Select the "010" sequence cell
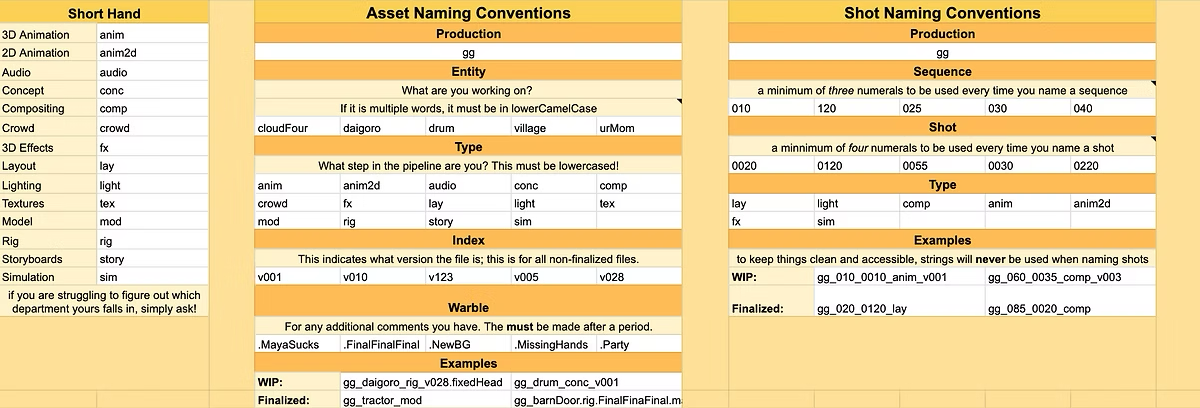Image resolution: width=1200 pixels, height=408 pixels. [771, 108]
